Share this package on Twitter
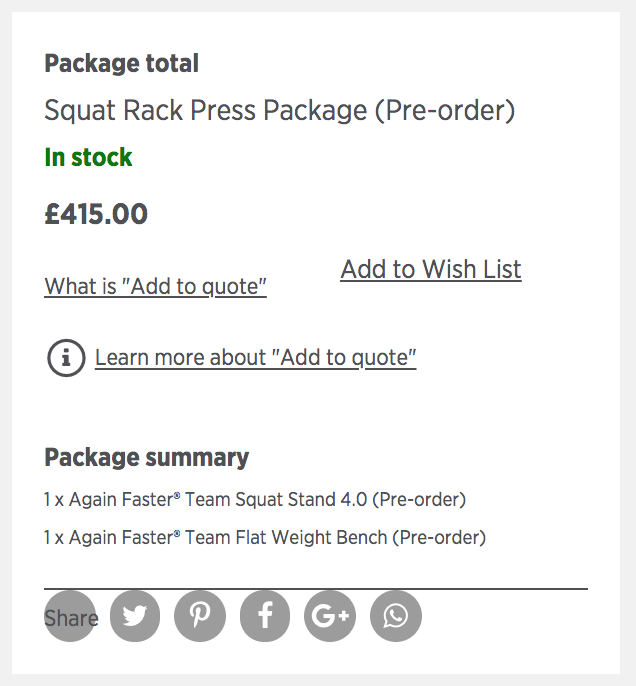The image size is (636, 686). click(x=135, y=616)
